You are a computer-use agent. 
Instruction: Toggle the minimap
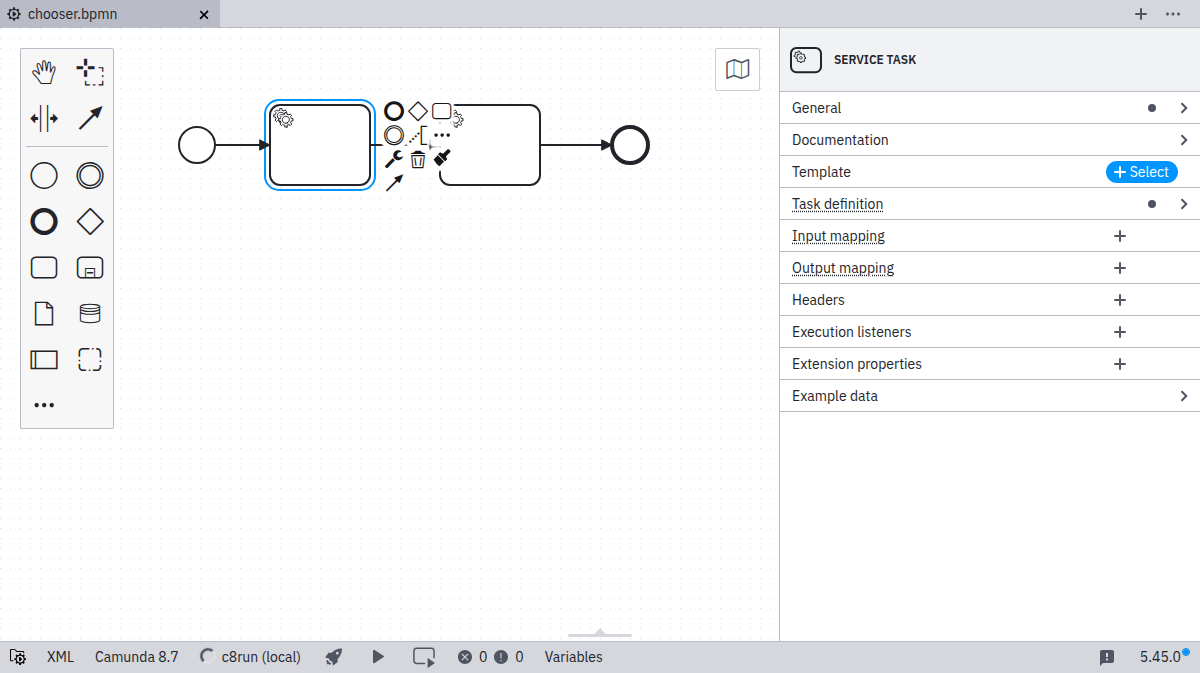[x=737, y=69]
